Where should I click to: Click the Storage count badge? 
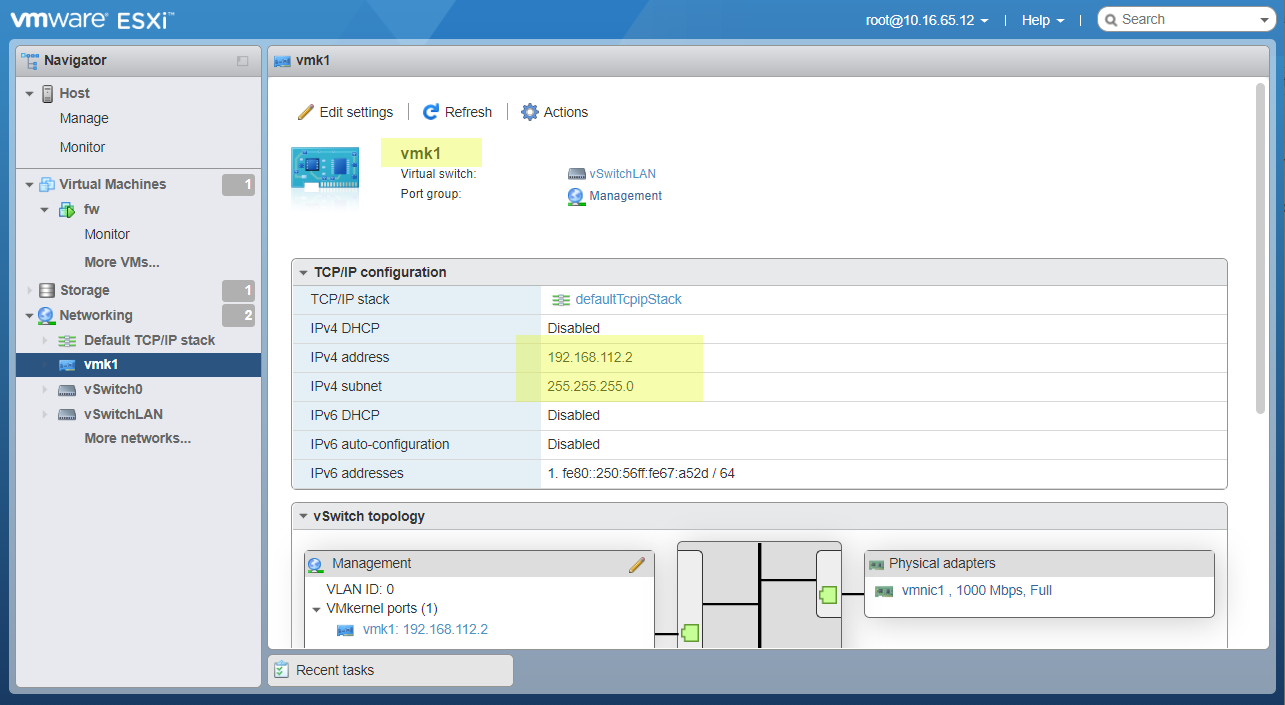(x=238, y=290)
